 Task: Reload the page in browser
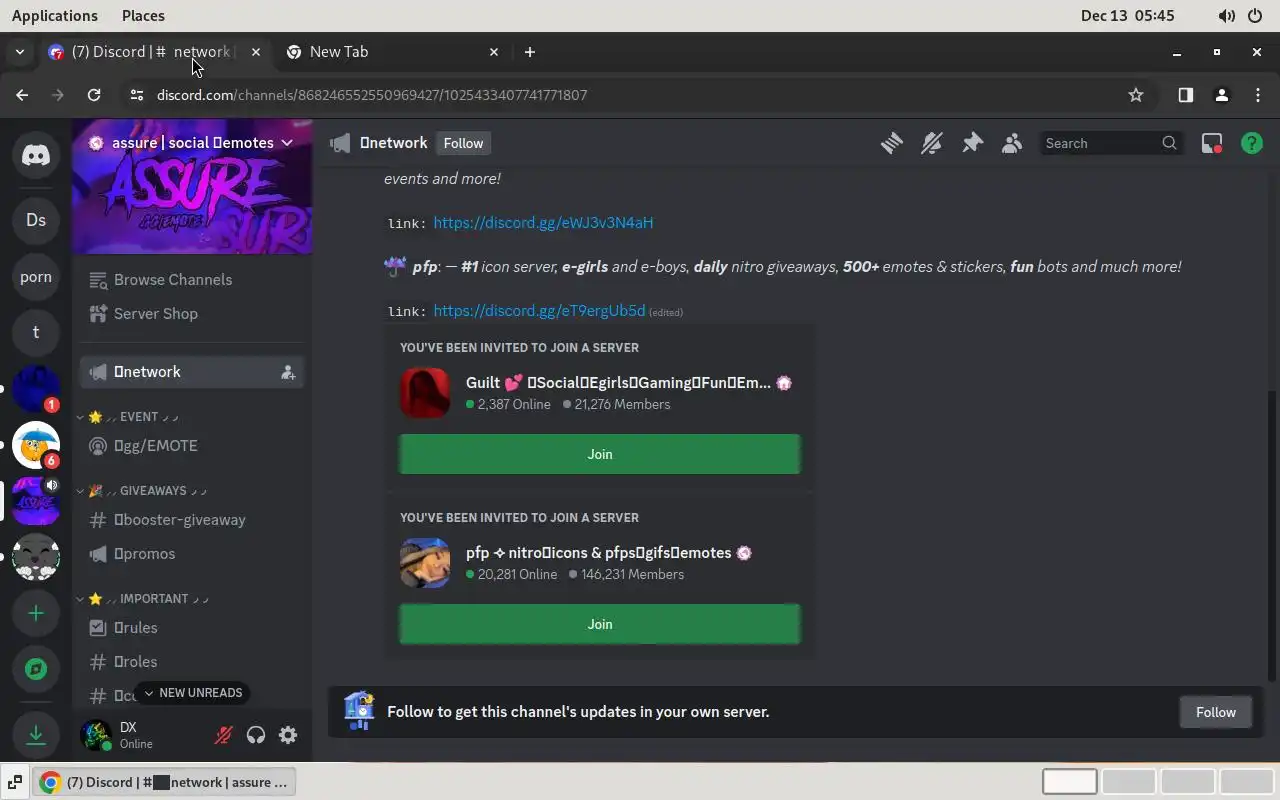[x=94, y=95]
